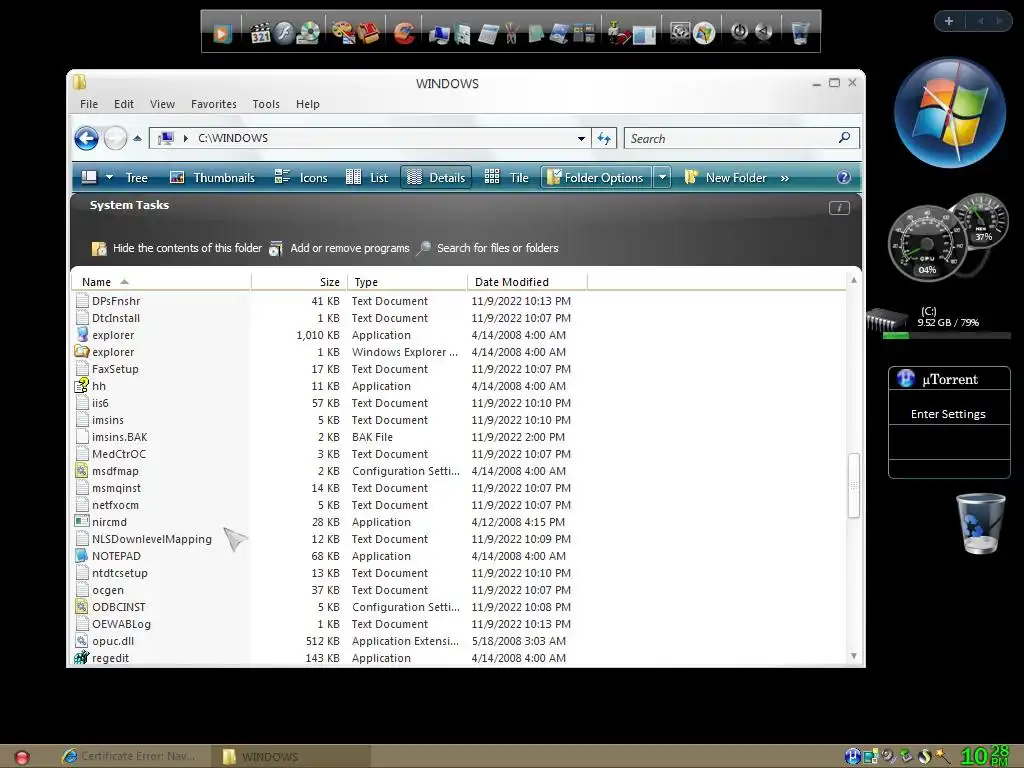Click the power button icon in dock
The height and width of the screenshot is (768, 1024).
tap(739, 31)
